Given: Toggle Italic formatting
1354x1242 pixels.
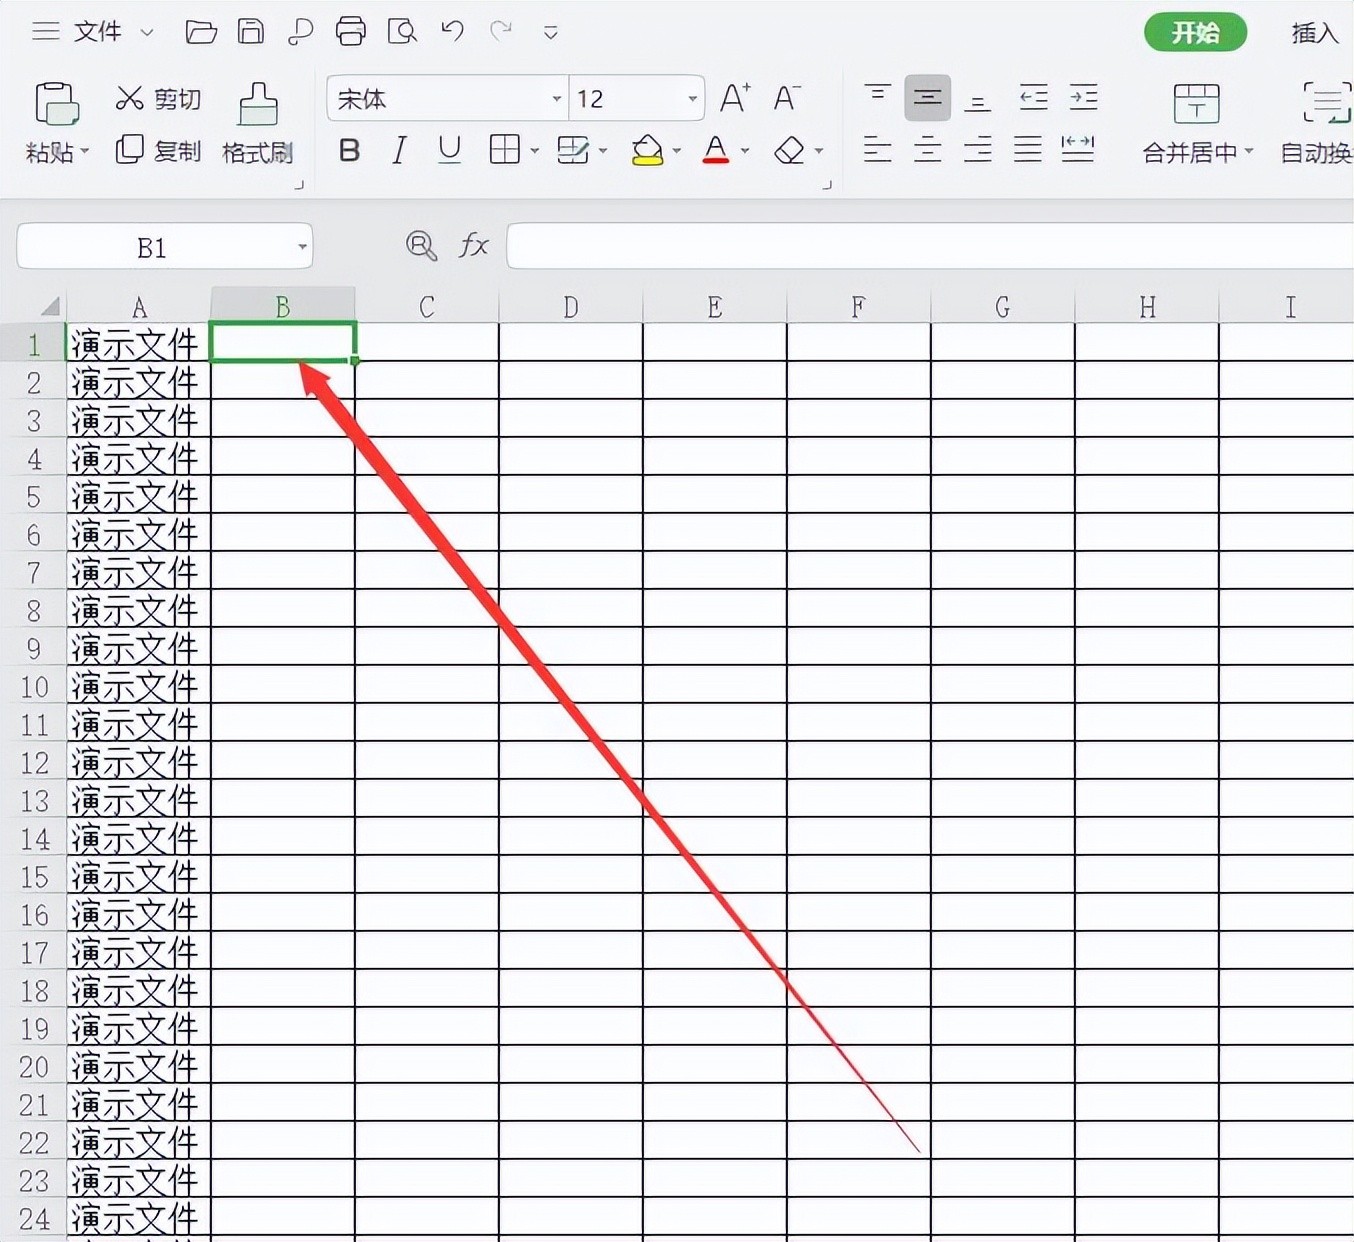Looking at the screenshot, I should coord(399,151).
